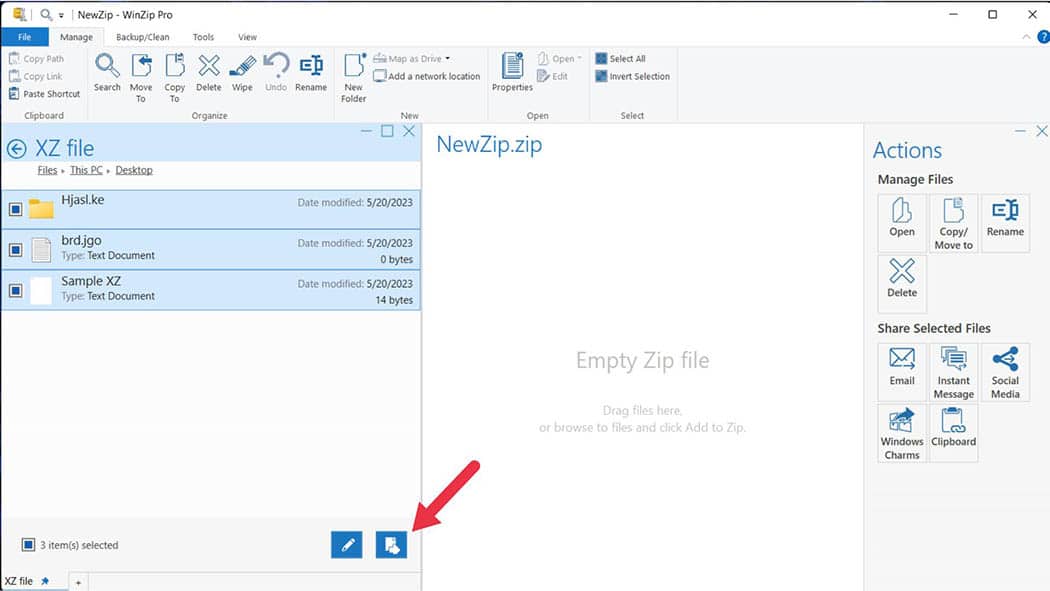
Task: Click Clipboard share option in Actions
Action: coord(954,433)
